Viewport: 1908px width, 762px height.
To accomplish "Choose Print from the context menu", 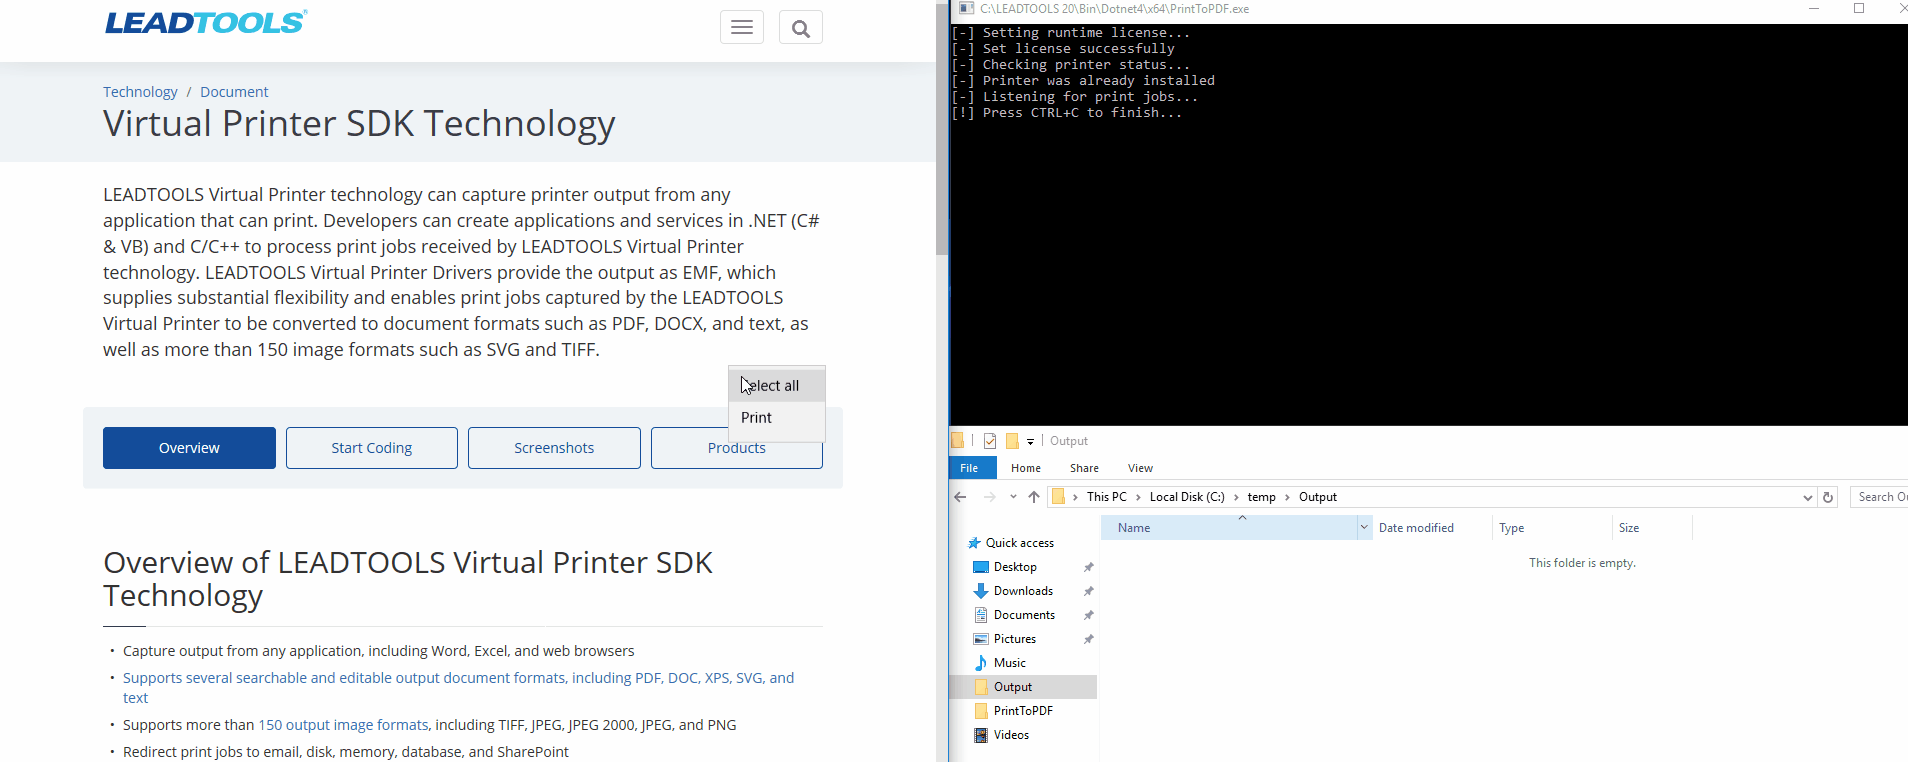I will (x=777, y=418).
